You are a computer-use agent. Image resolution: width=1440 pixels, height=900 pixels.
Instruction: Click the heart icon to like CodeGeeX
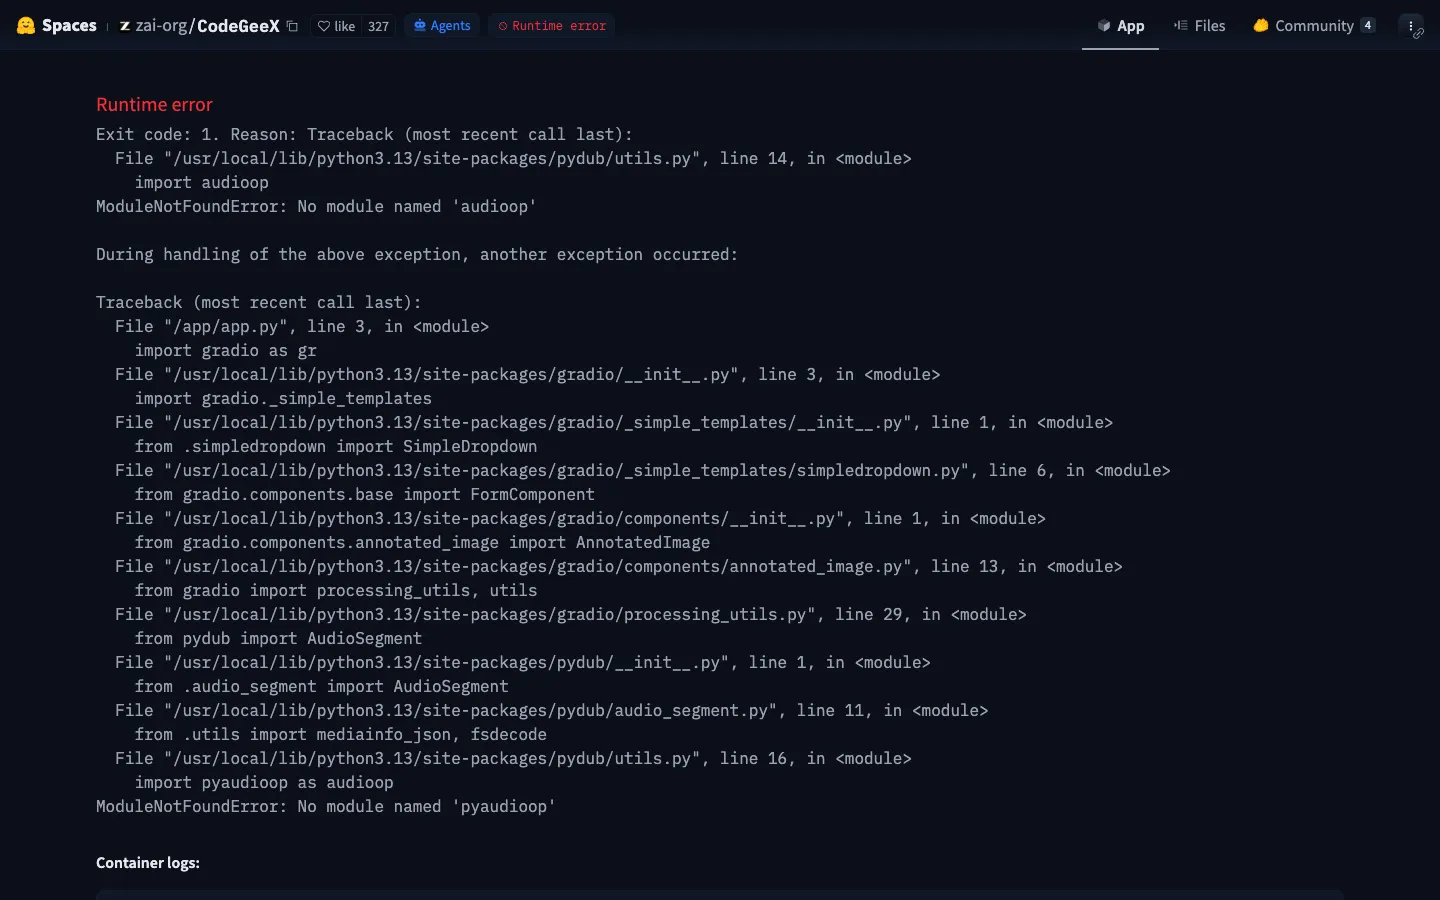coord(323,26)
